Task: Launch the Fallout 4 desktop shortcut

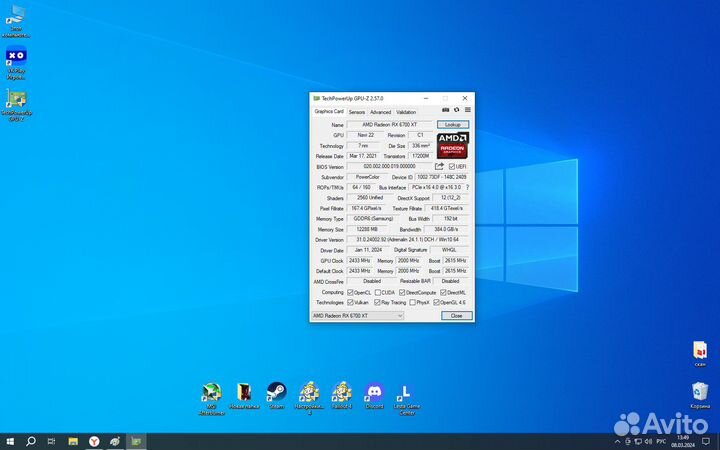Action: tap(342, 396)
